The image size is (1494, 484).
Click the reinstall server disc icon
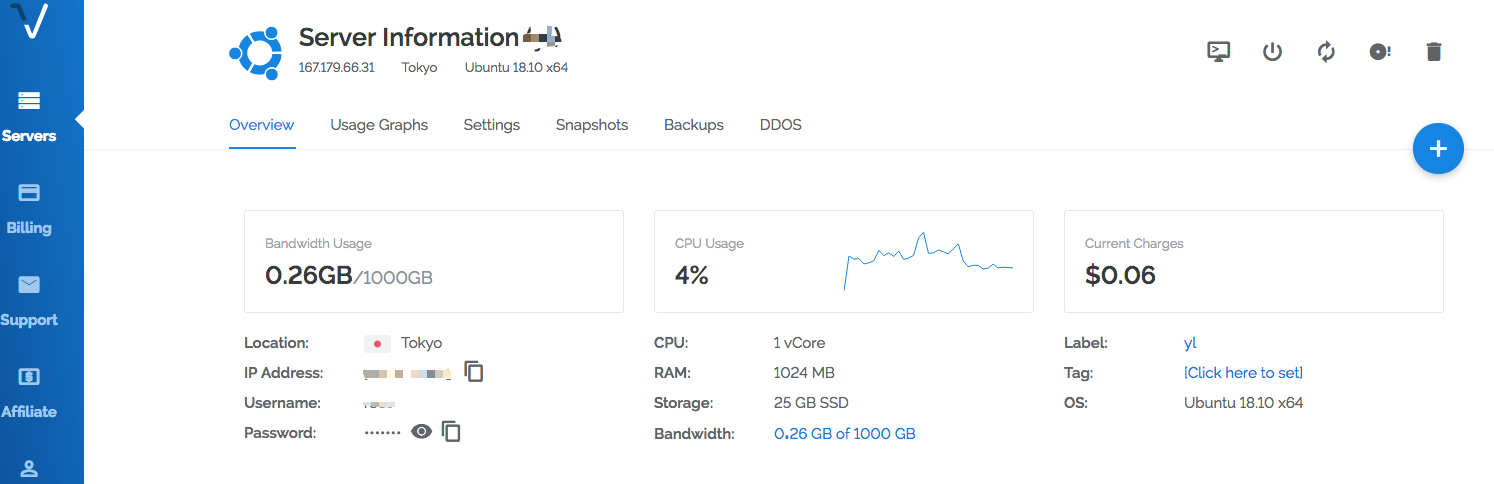click(1380, 52)
